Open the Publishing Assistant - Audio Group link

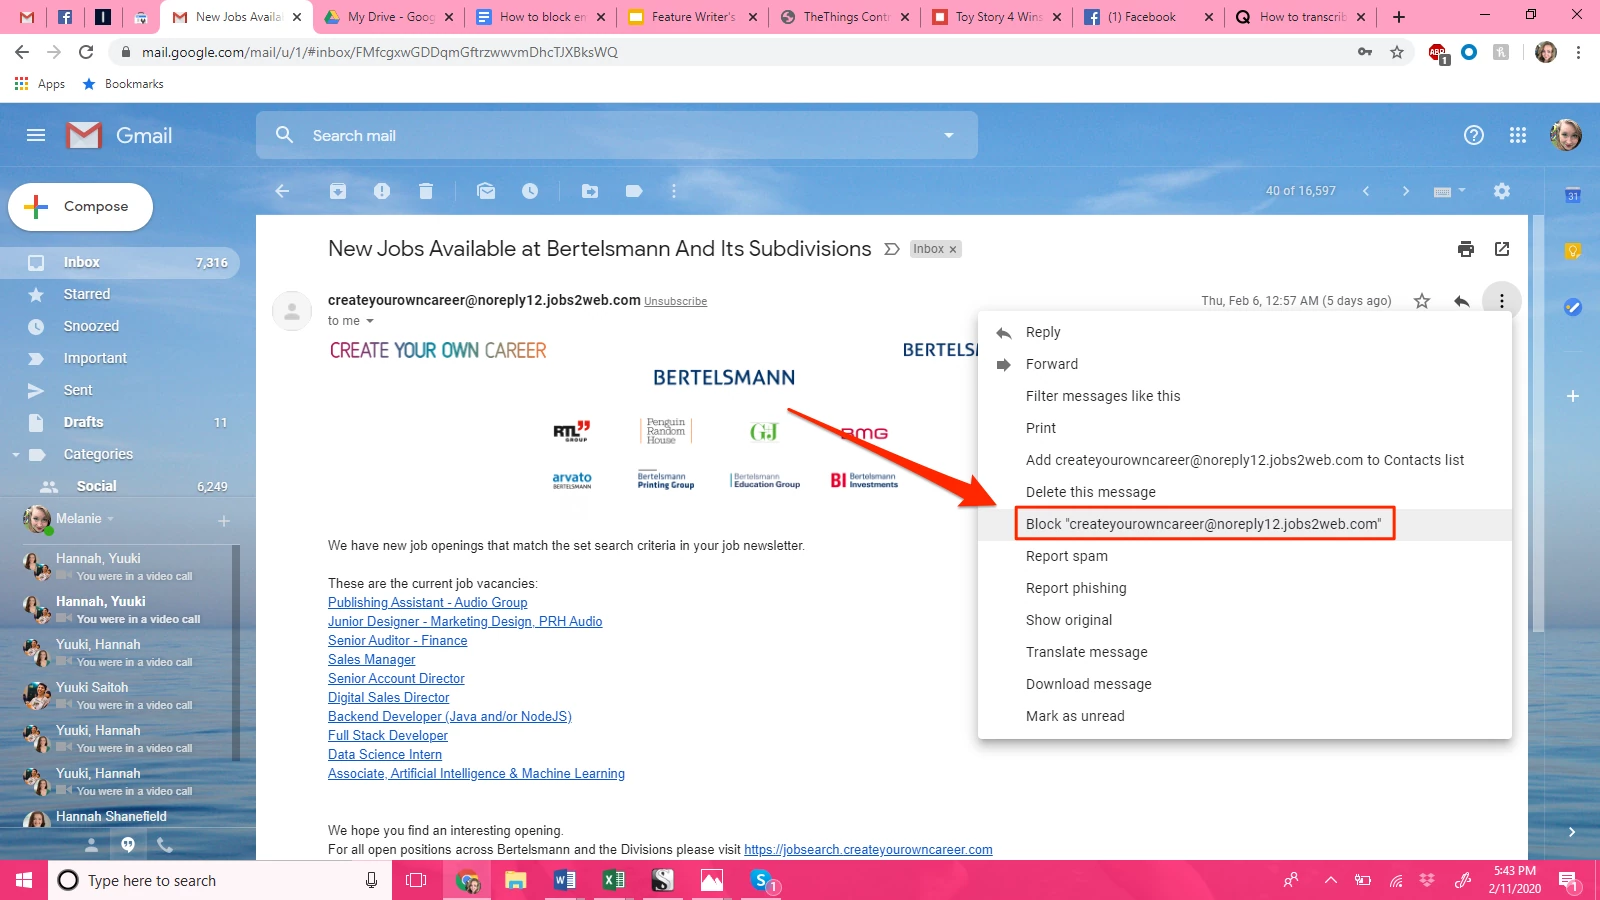[x=427, y=603]
